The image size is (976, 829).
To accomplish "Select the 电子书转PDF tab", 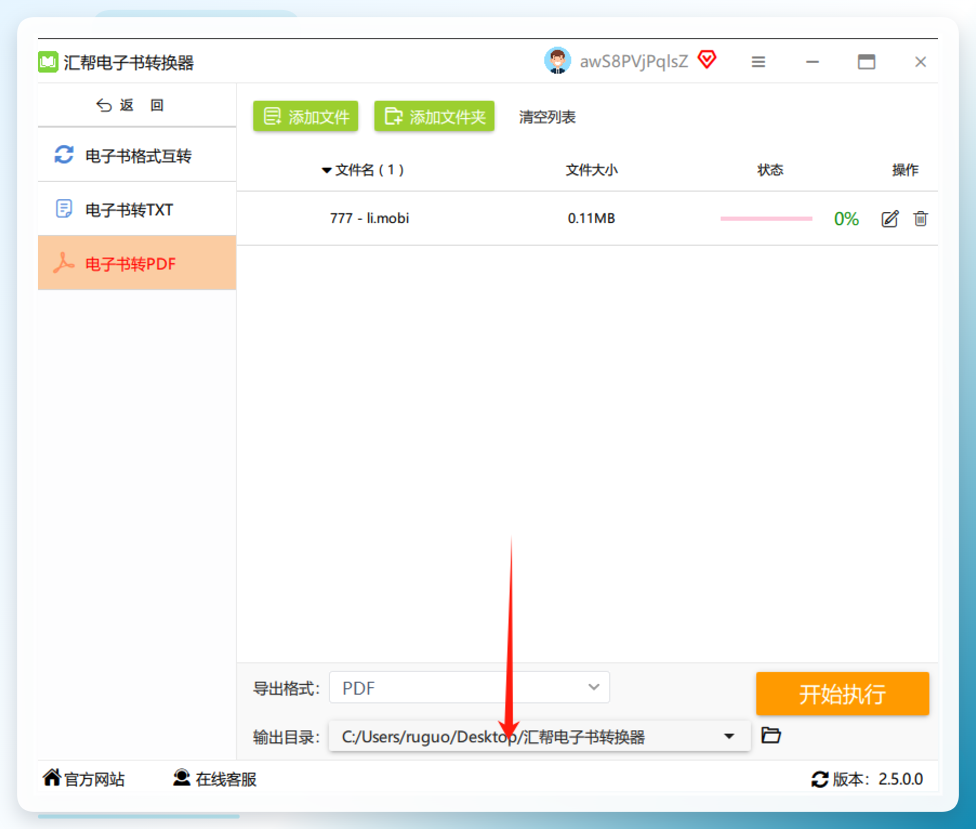I will [137, 263].
